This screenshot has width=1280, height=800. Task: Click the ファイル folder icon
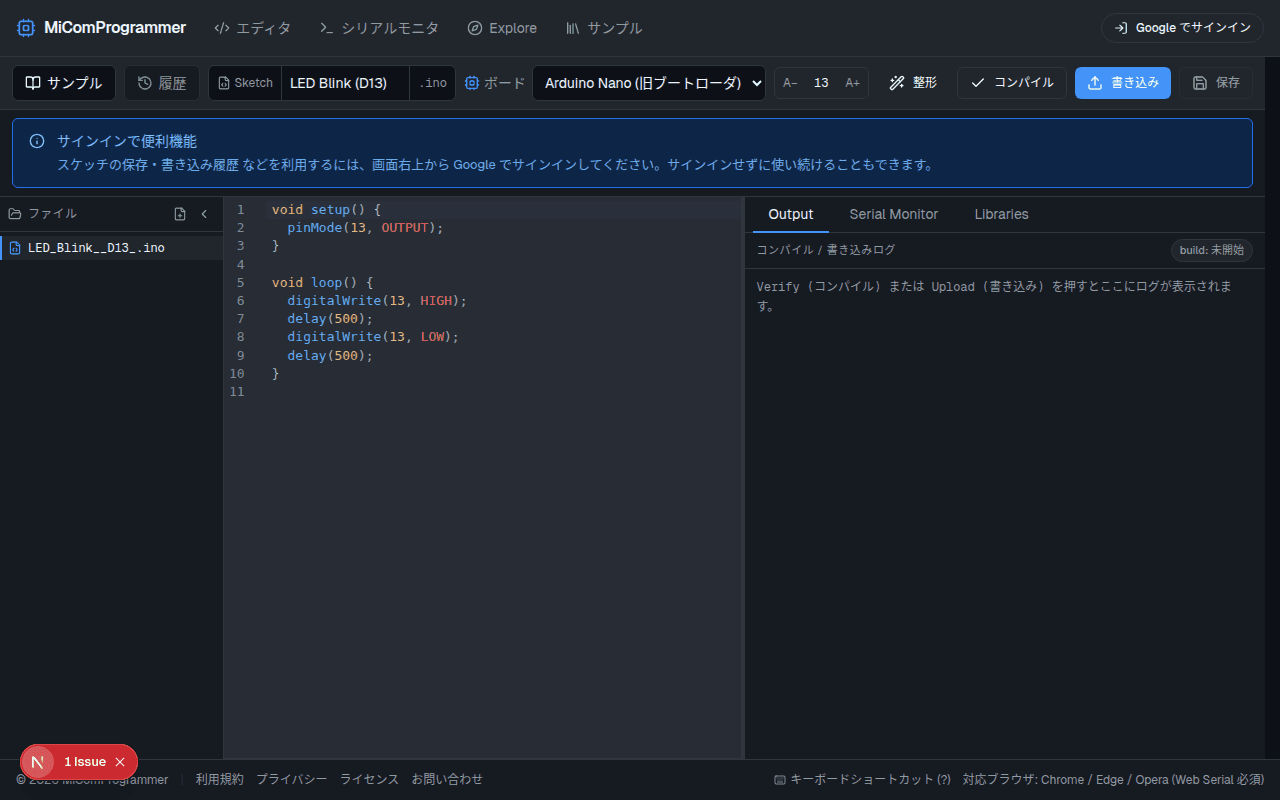tap(15, 214)
